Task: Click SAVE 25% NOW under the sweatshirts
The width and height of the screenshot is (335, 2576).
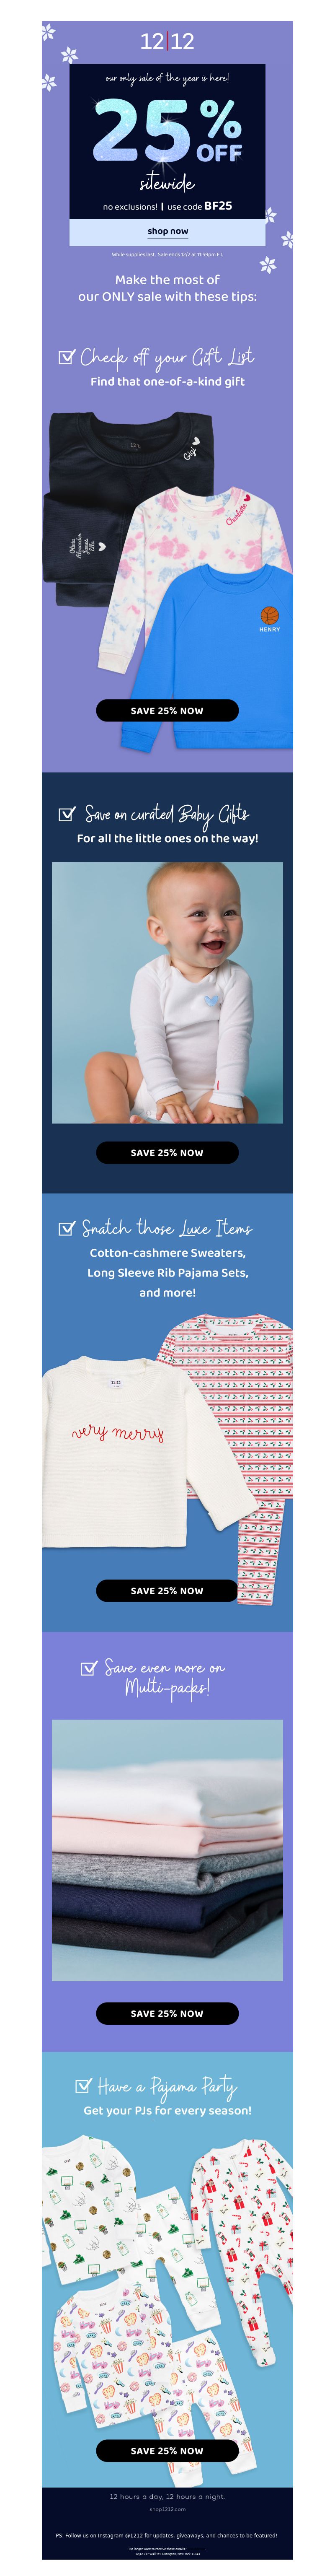Action: pyautogui.click(x=167, y=710)
